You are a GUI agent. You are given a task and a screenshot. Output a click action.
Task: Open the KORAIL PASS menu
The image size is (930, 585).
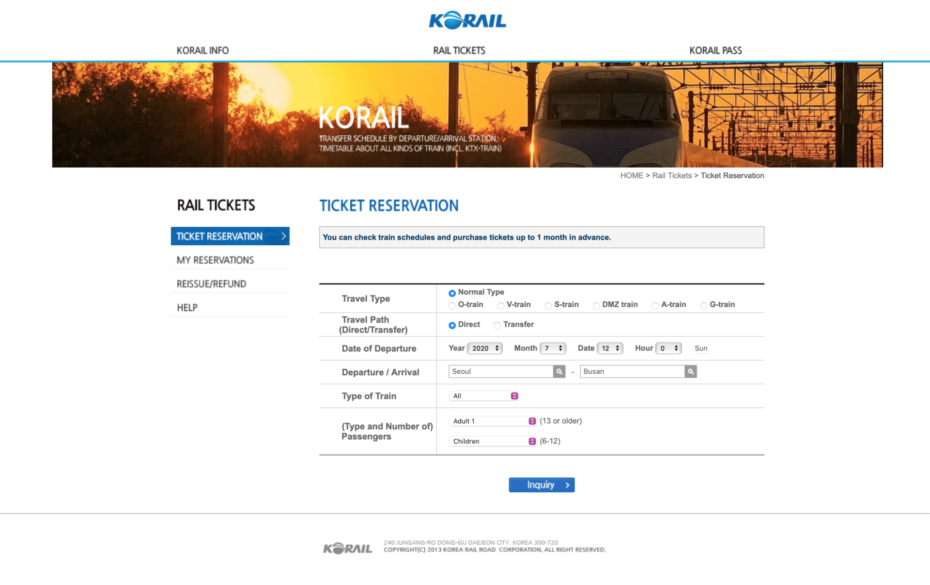coord(715,50)
